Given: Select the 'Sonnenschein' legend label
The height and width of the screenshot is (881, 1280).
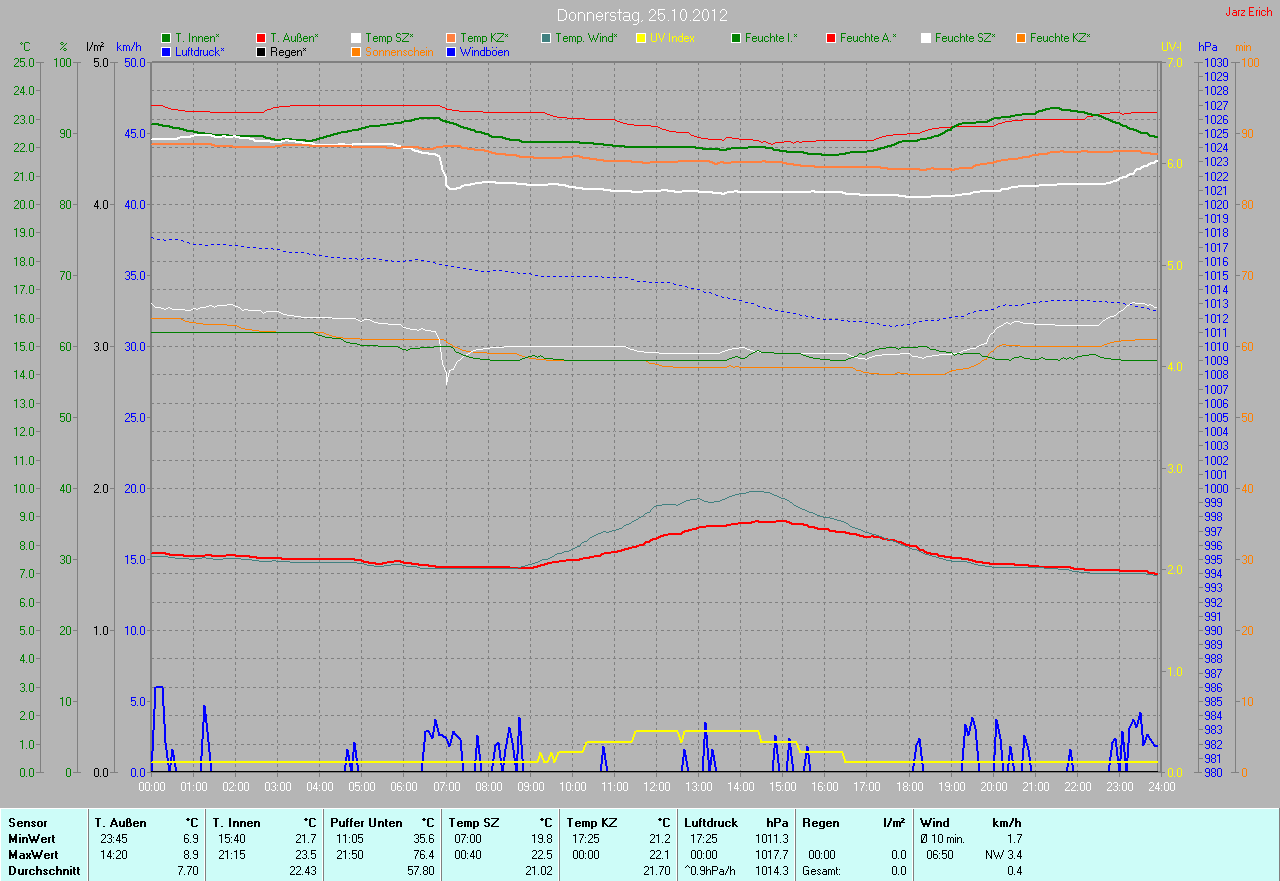Looking at the screenshot, I should [399, 51].
